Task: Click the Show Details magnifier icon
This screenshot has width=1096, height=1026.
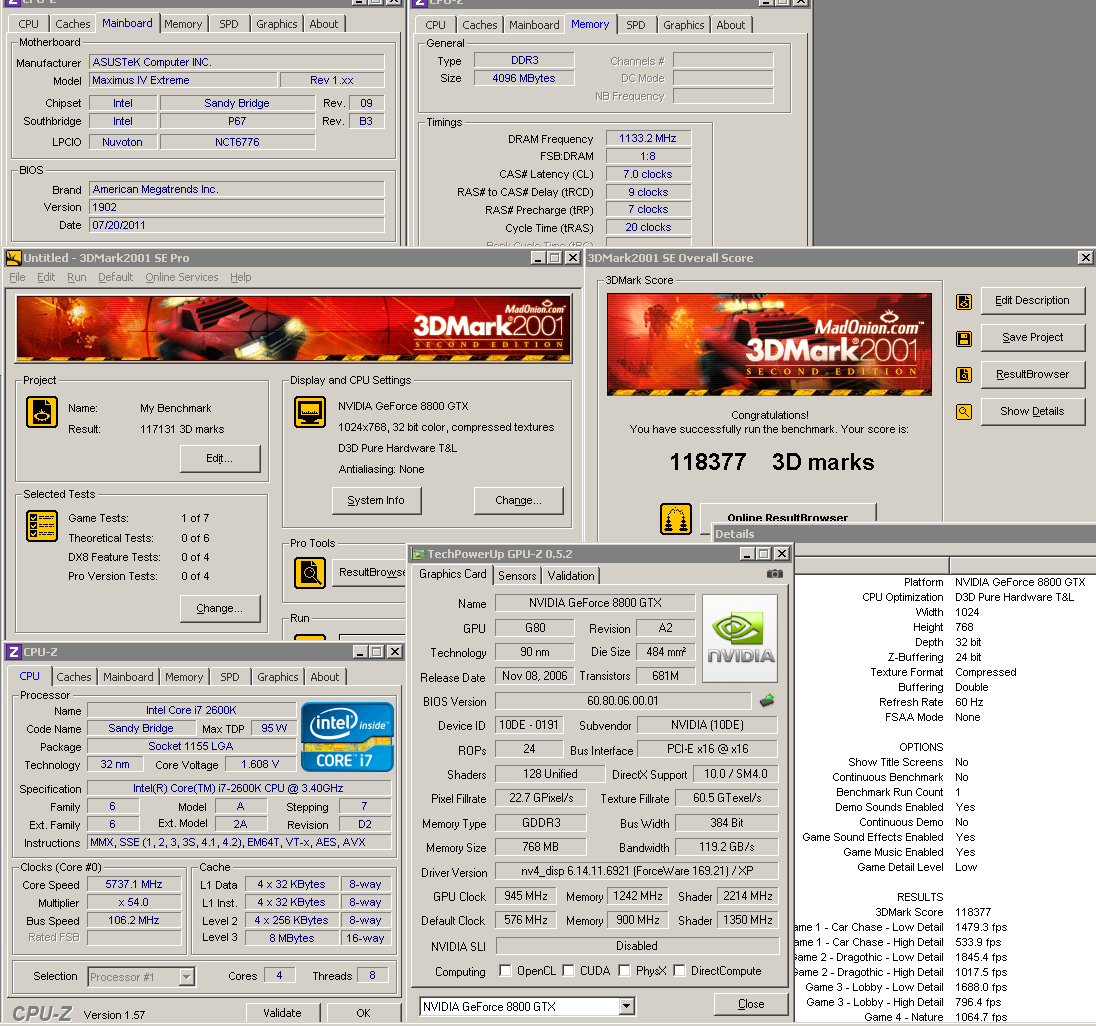Action: click(x=964, y=412)
